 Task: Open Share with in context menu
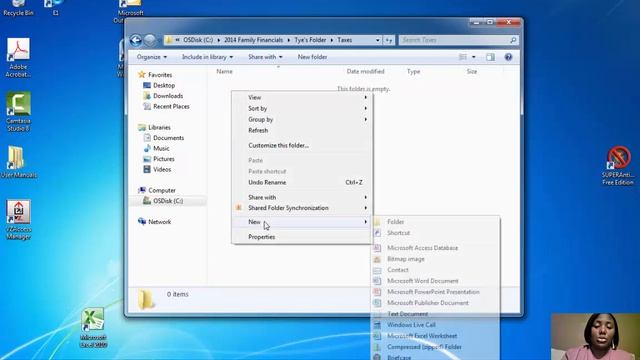pyautogui.click(x=302, y=197)
